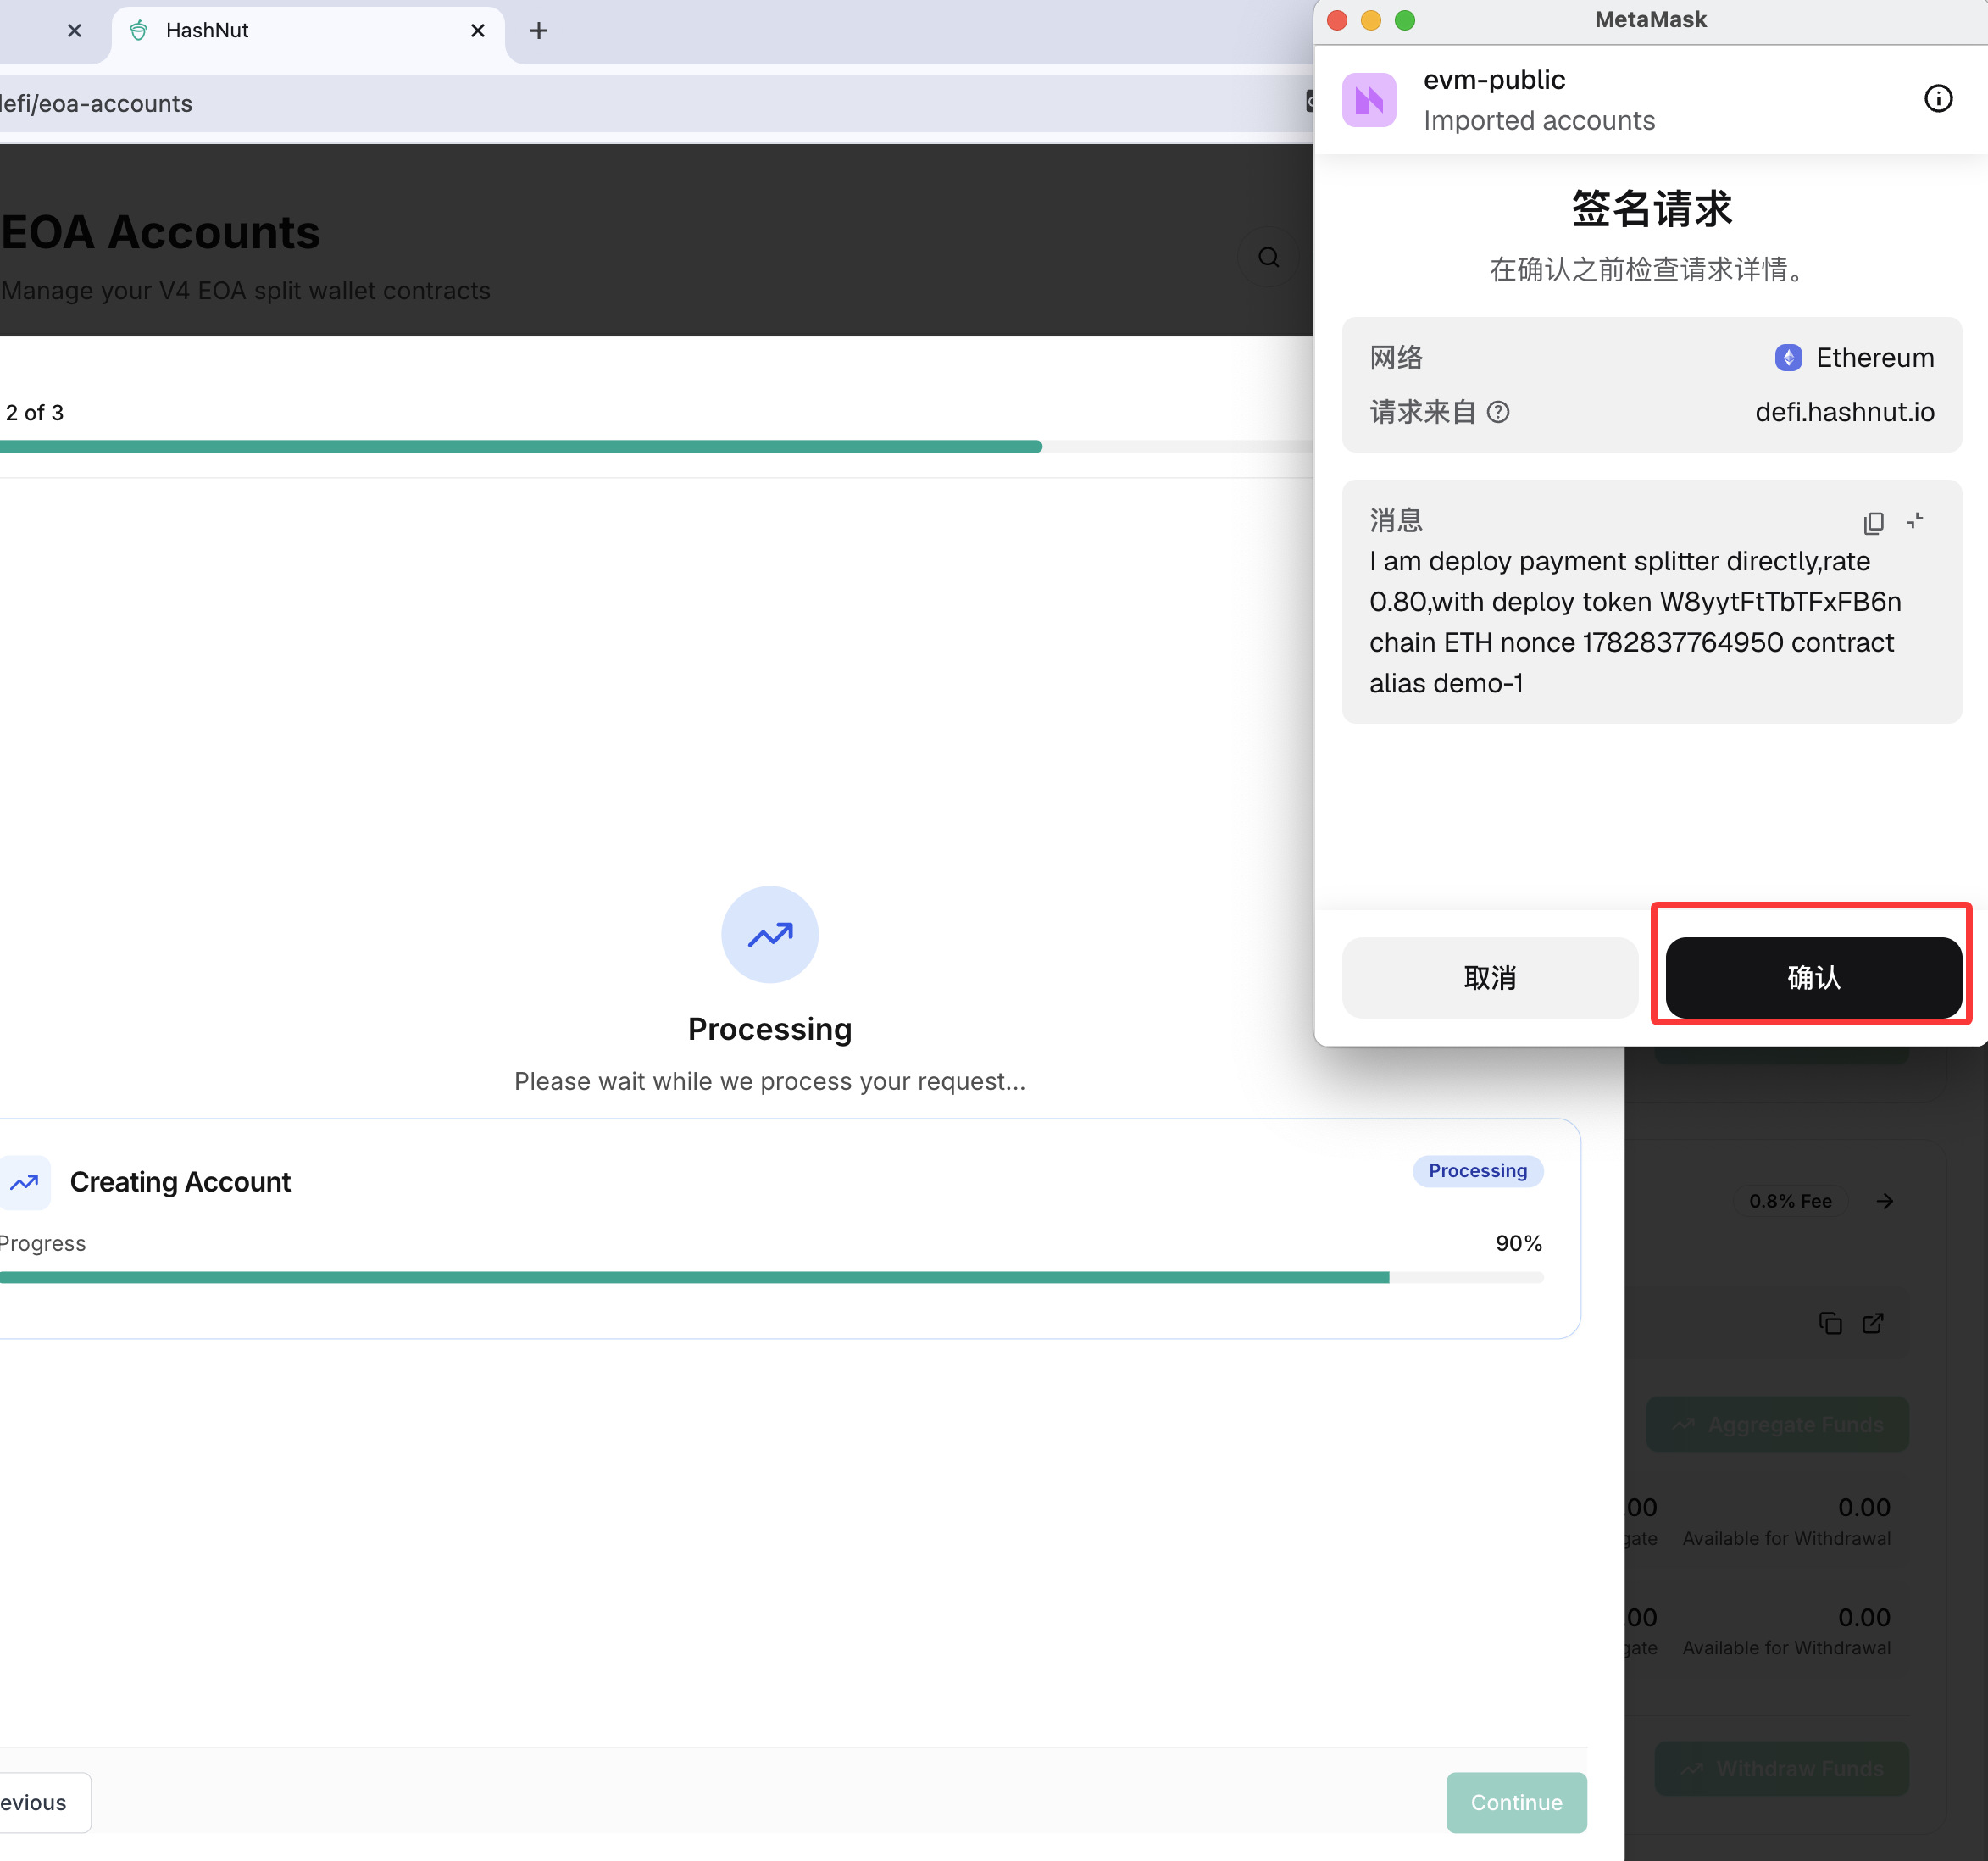The height and width of the screenshot is (1861, 1988).
Task: Click the EOA Accounts heading
Action: pos(160,232)
